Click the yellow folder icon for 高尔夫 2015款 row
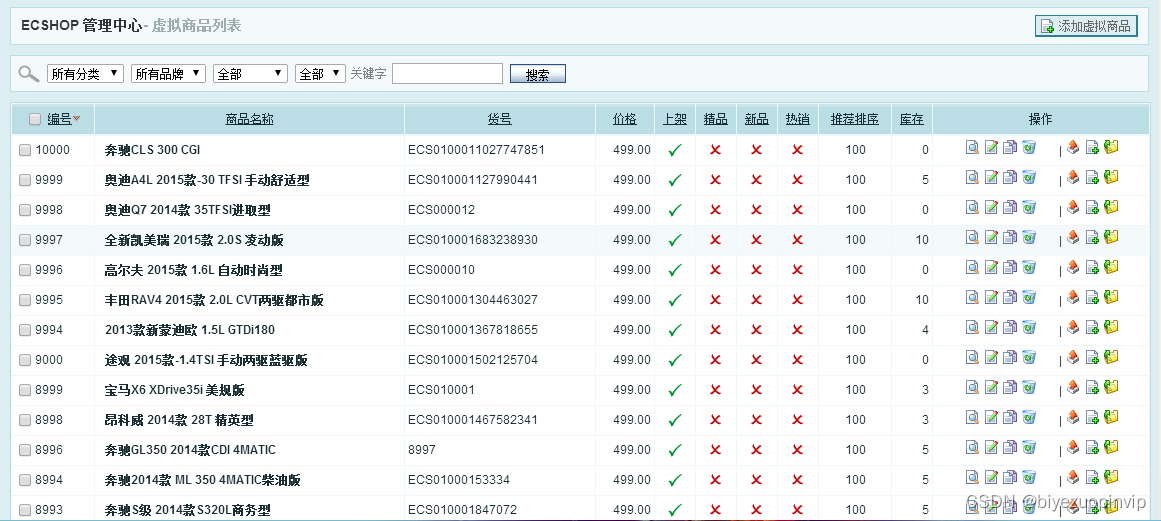 tap(1111, 267)
